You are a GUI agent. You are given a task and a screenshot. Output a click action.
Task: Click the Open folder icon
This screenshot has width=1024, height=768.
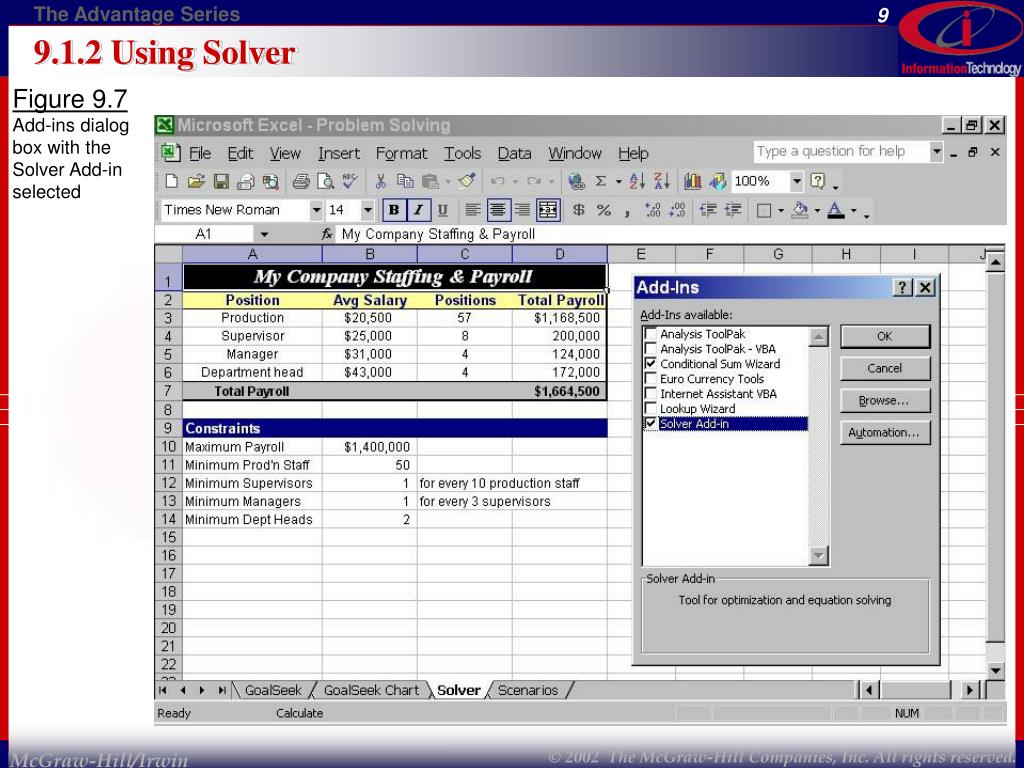click(x=196, y=181)
